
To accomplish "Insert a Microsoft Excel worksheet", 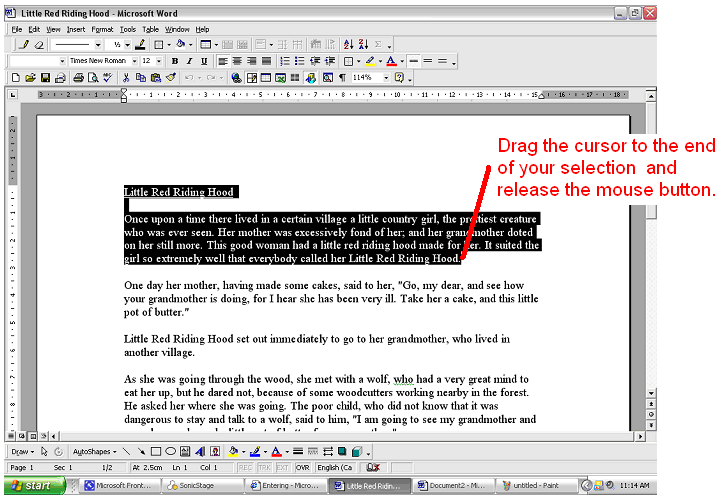I will (280, 78).
